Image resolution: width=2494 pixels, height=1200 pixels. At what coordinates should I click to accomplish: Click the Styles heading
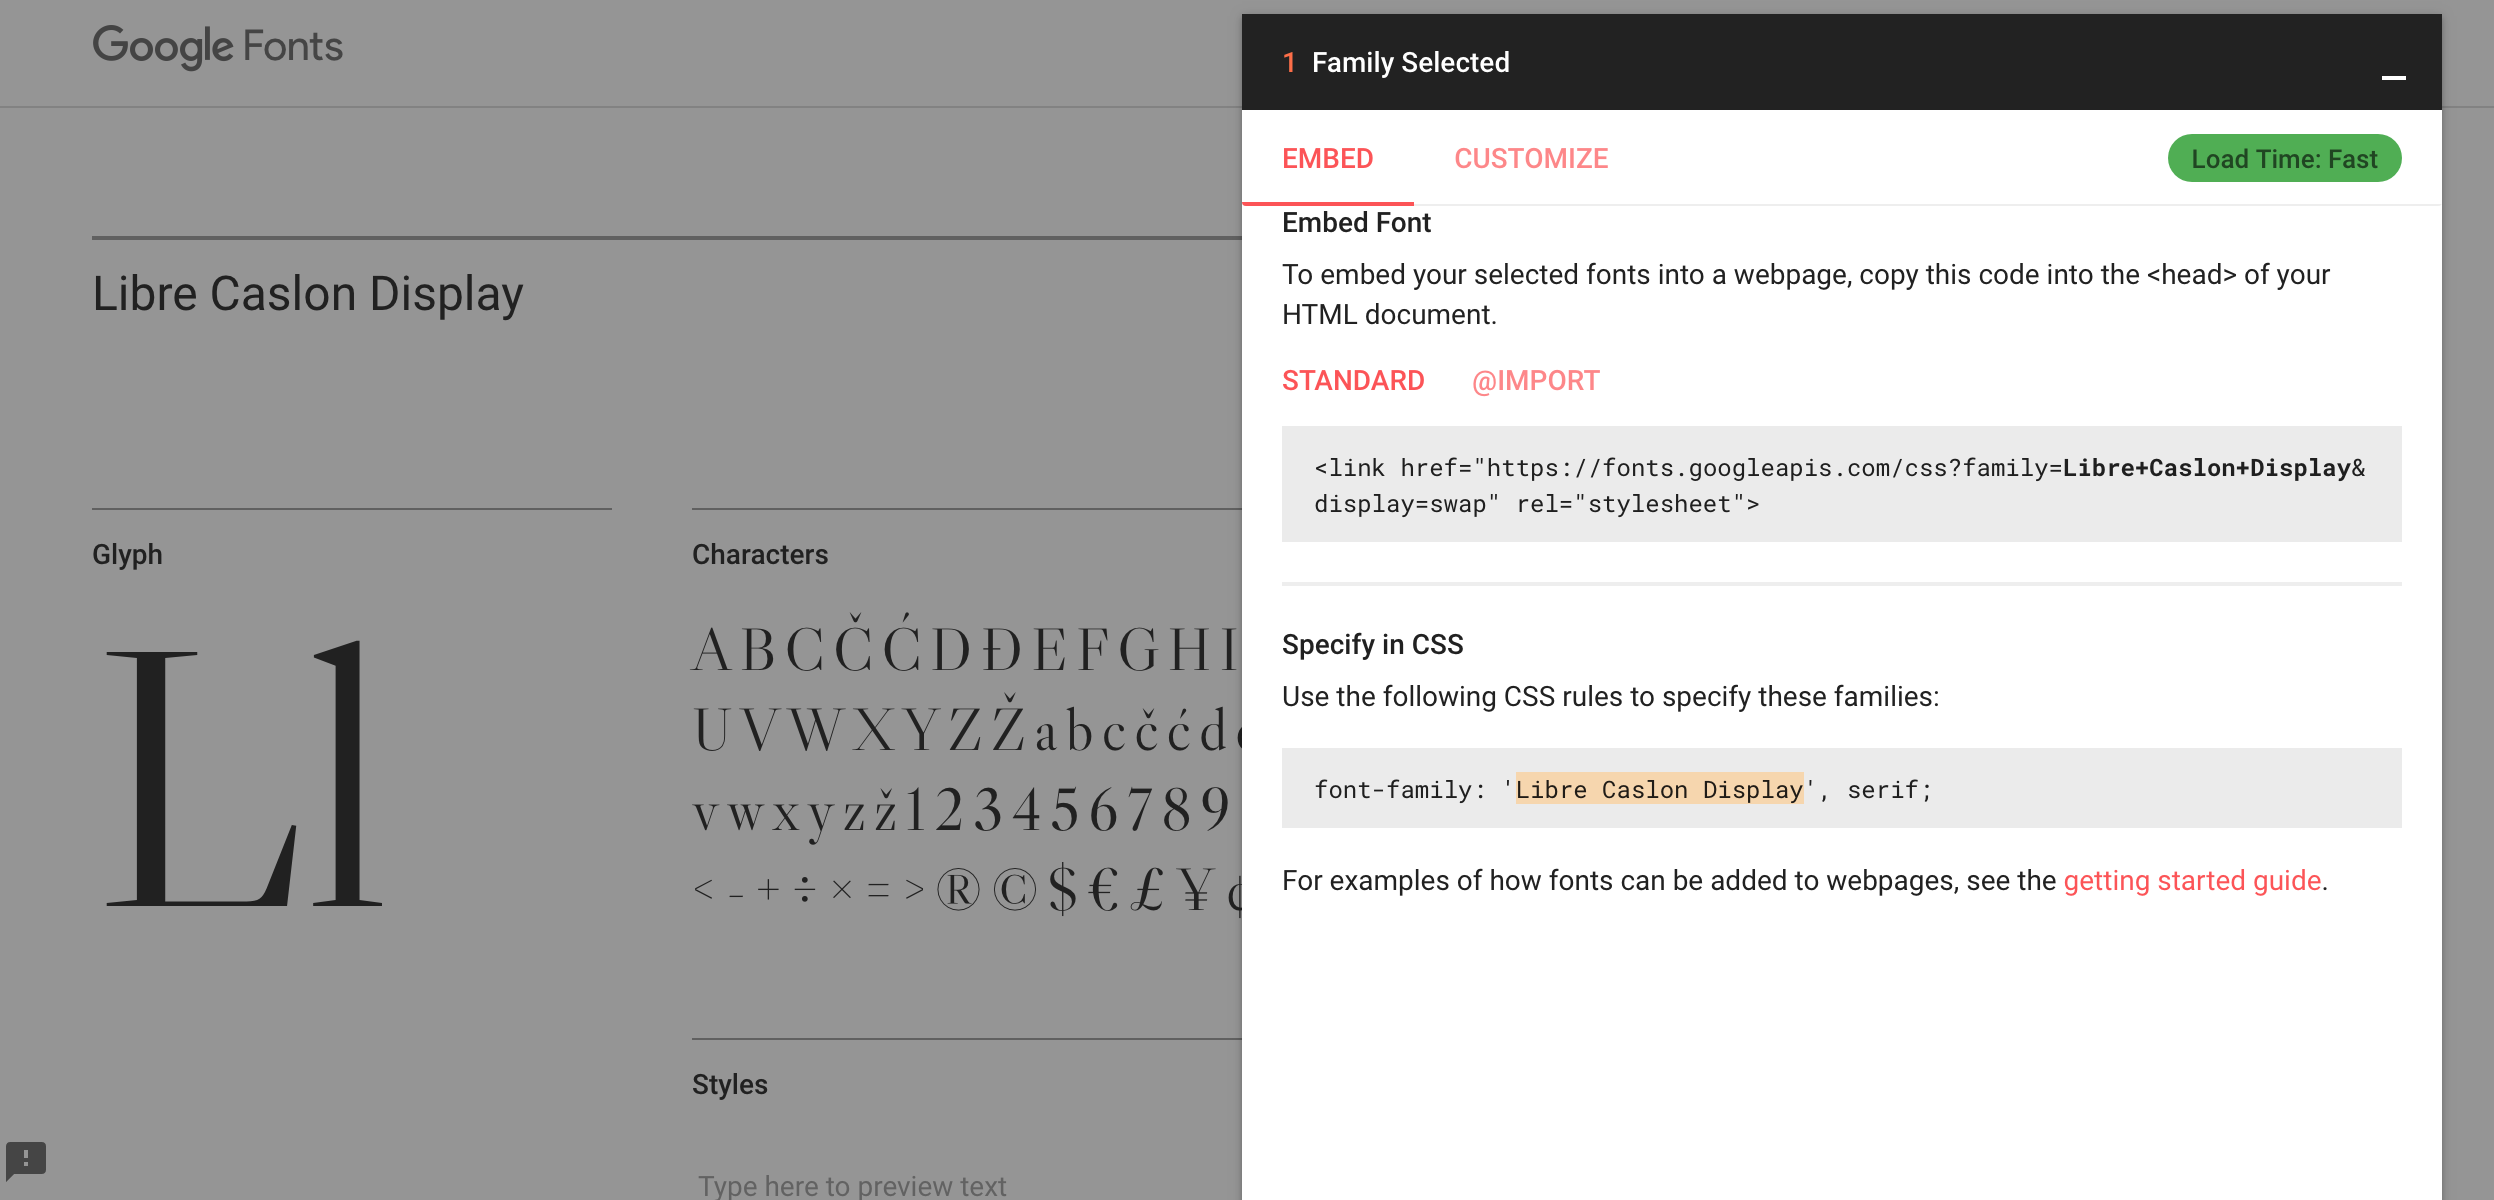(730, 1085)
